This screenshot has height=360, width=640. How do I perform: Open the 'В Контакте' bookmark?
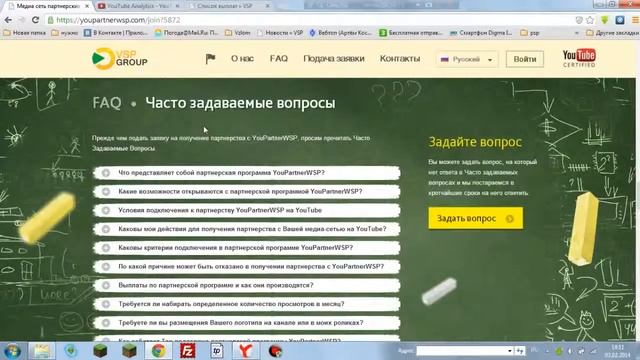pos(116,33)
